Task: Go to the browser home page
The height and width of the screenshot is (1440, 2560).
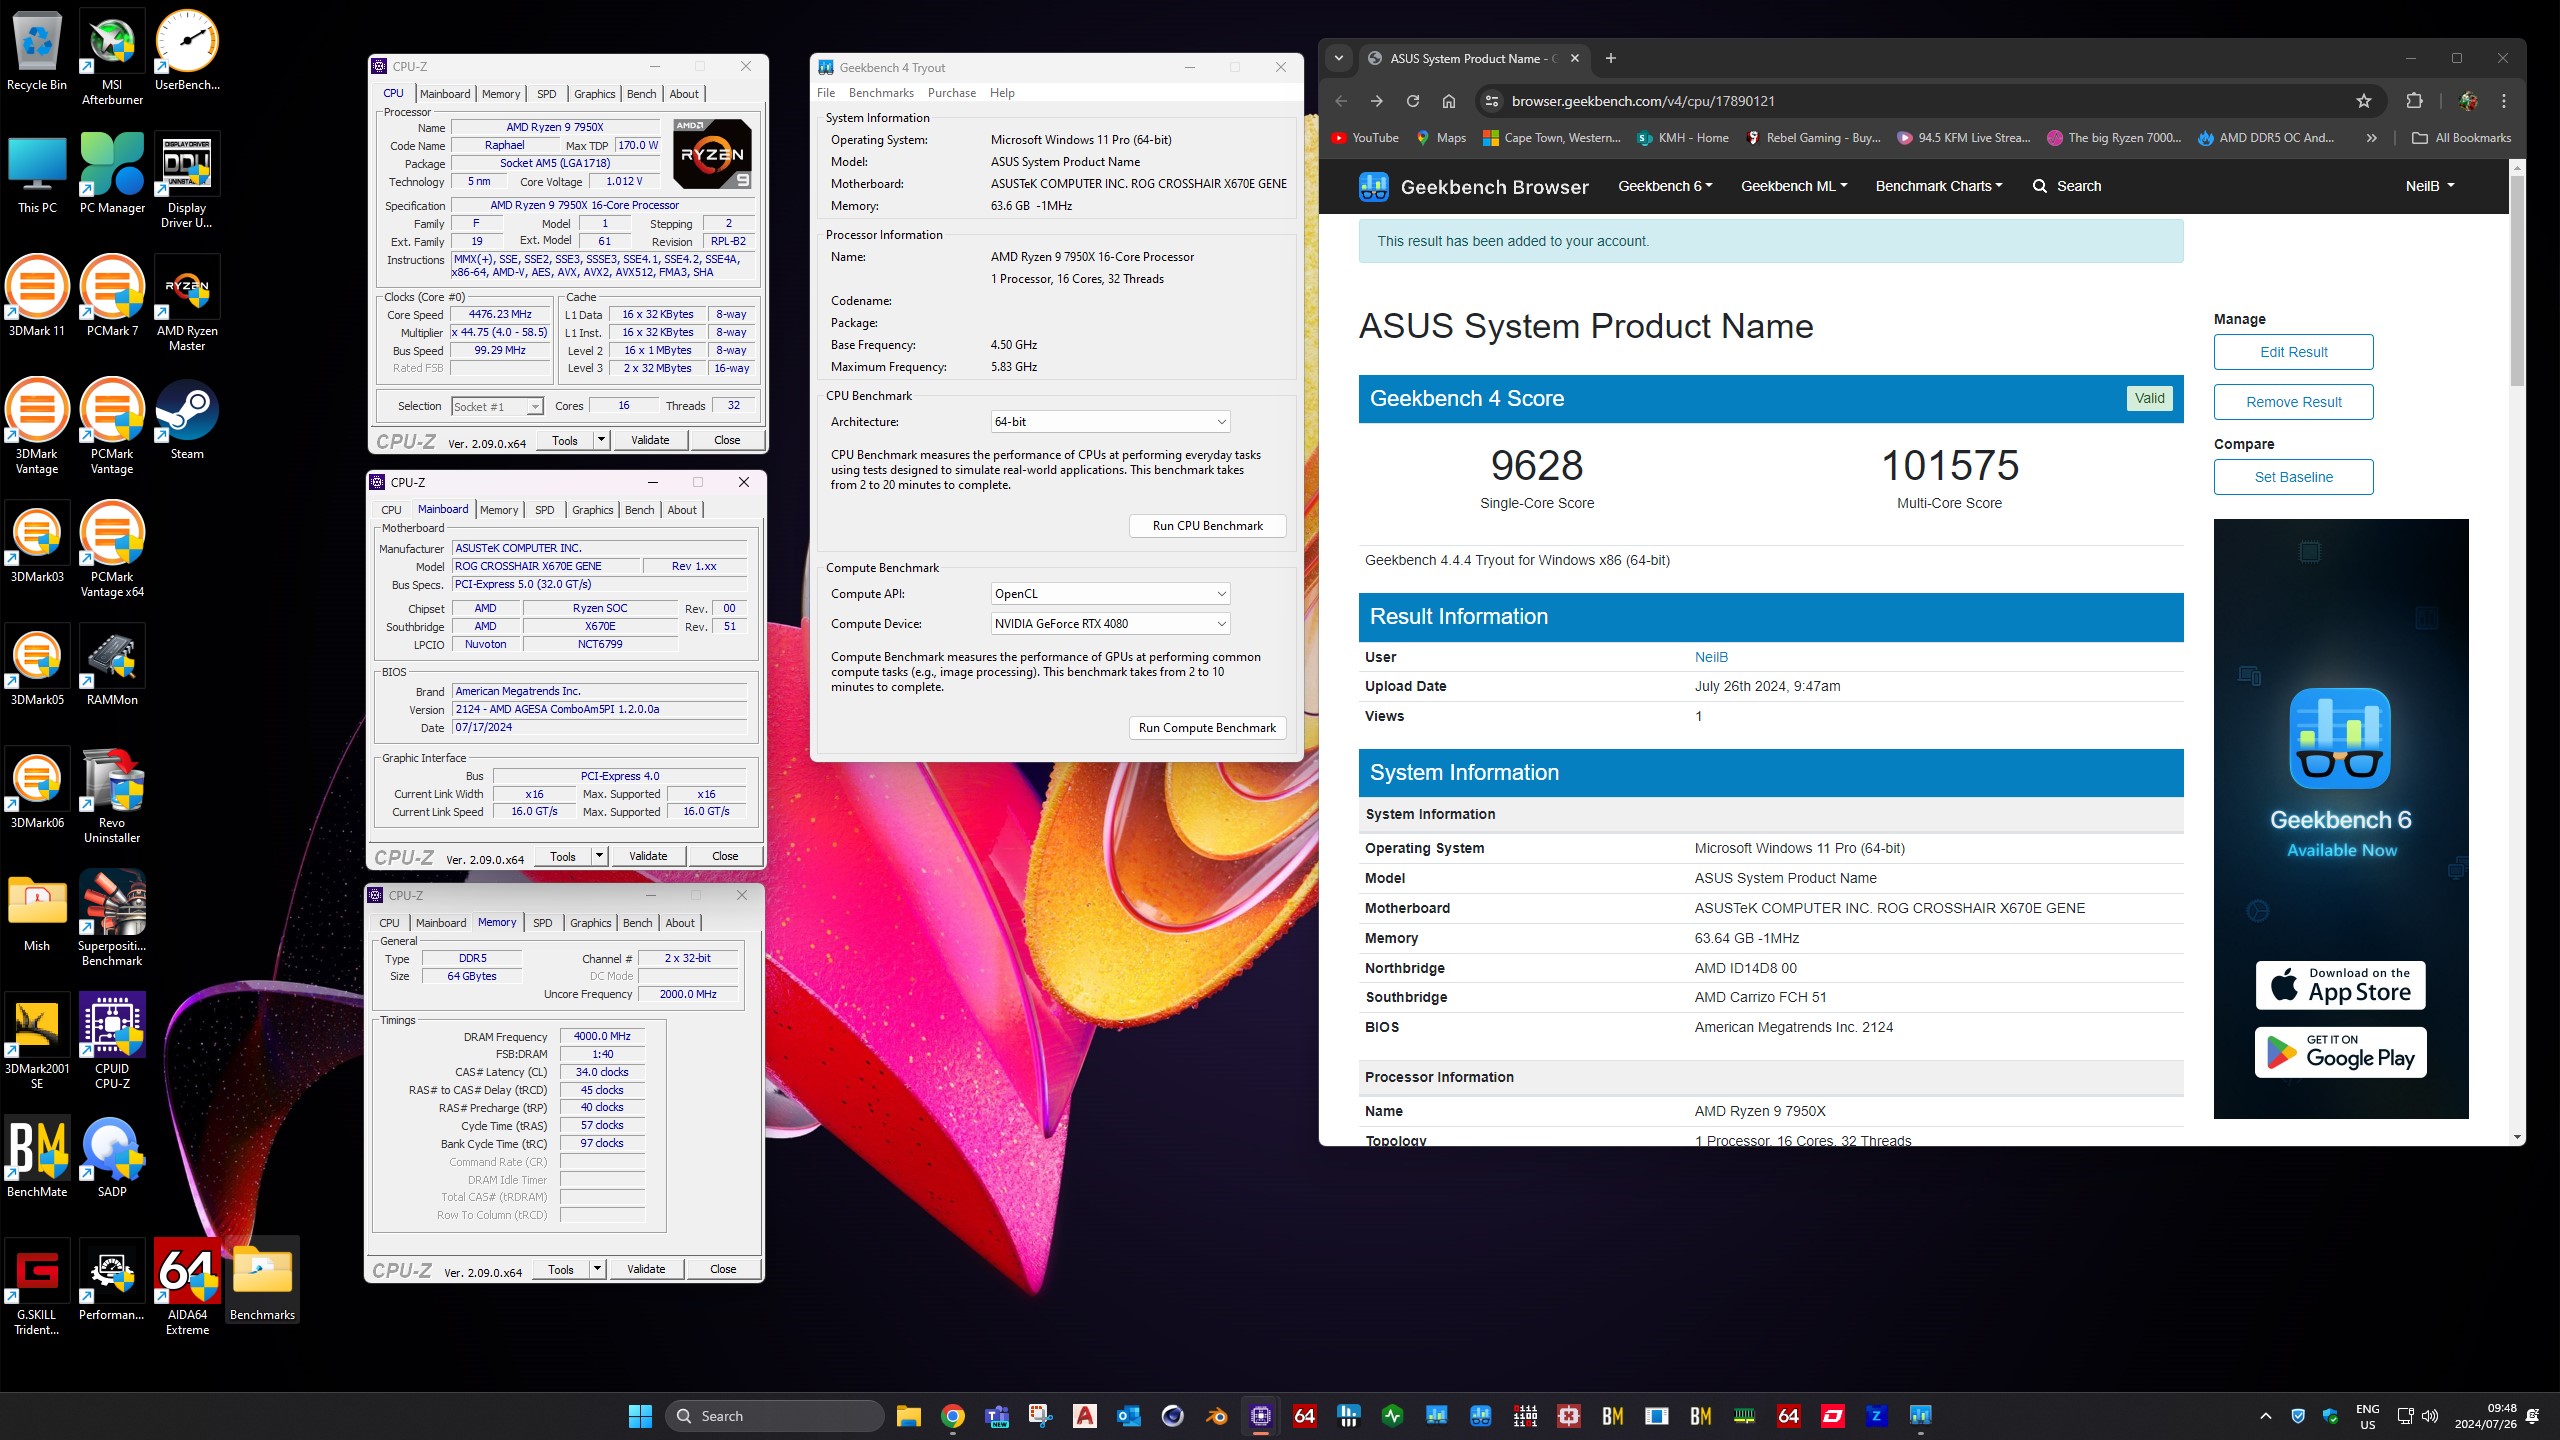Action: pos(1448,101)
